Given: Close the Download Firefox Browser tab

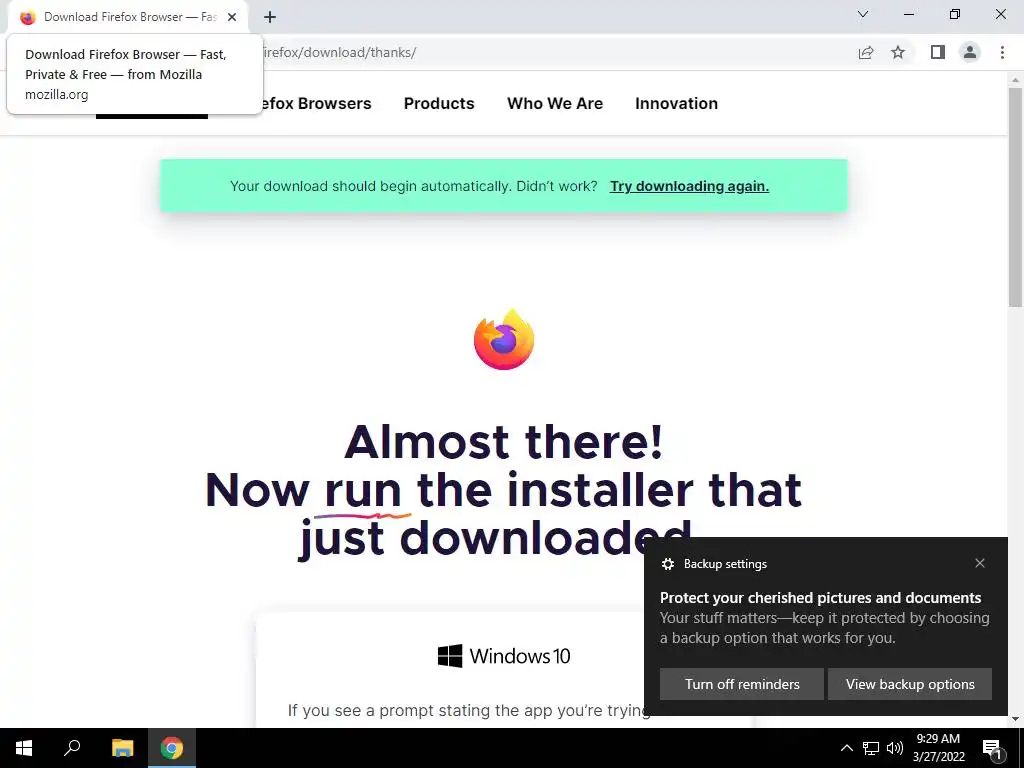Looking at the screenshot, I should (x=232, y=17).
